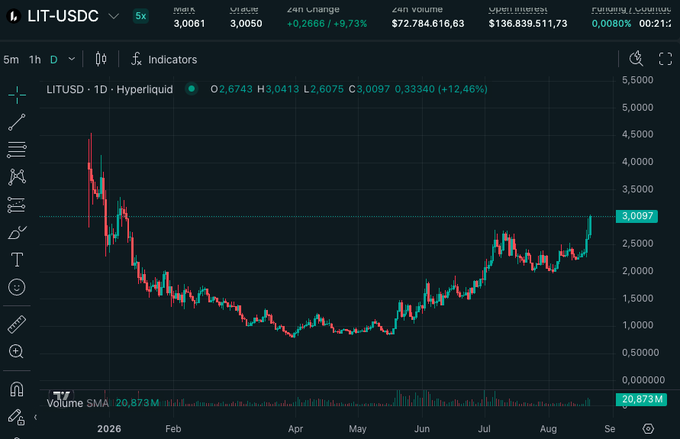Select the Text annotation tool

(x=17, y=260)
